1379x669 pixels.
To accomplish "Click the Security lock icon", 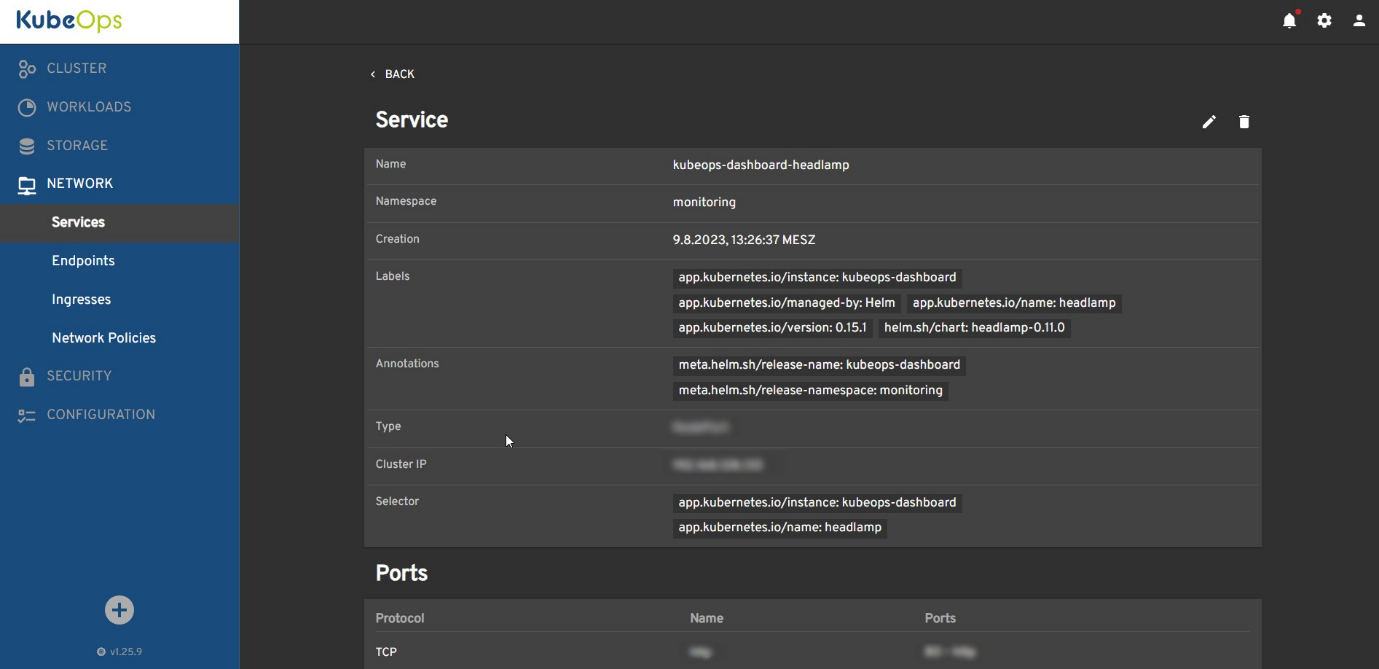I will point(27,377).
